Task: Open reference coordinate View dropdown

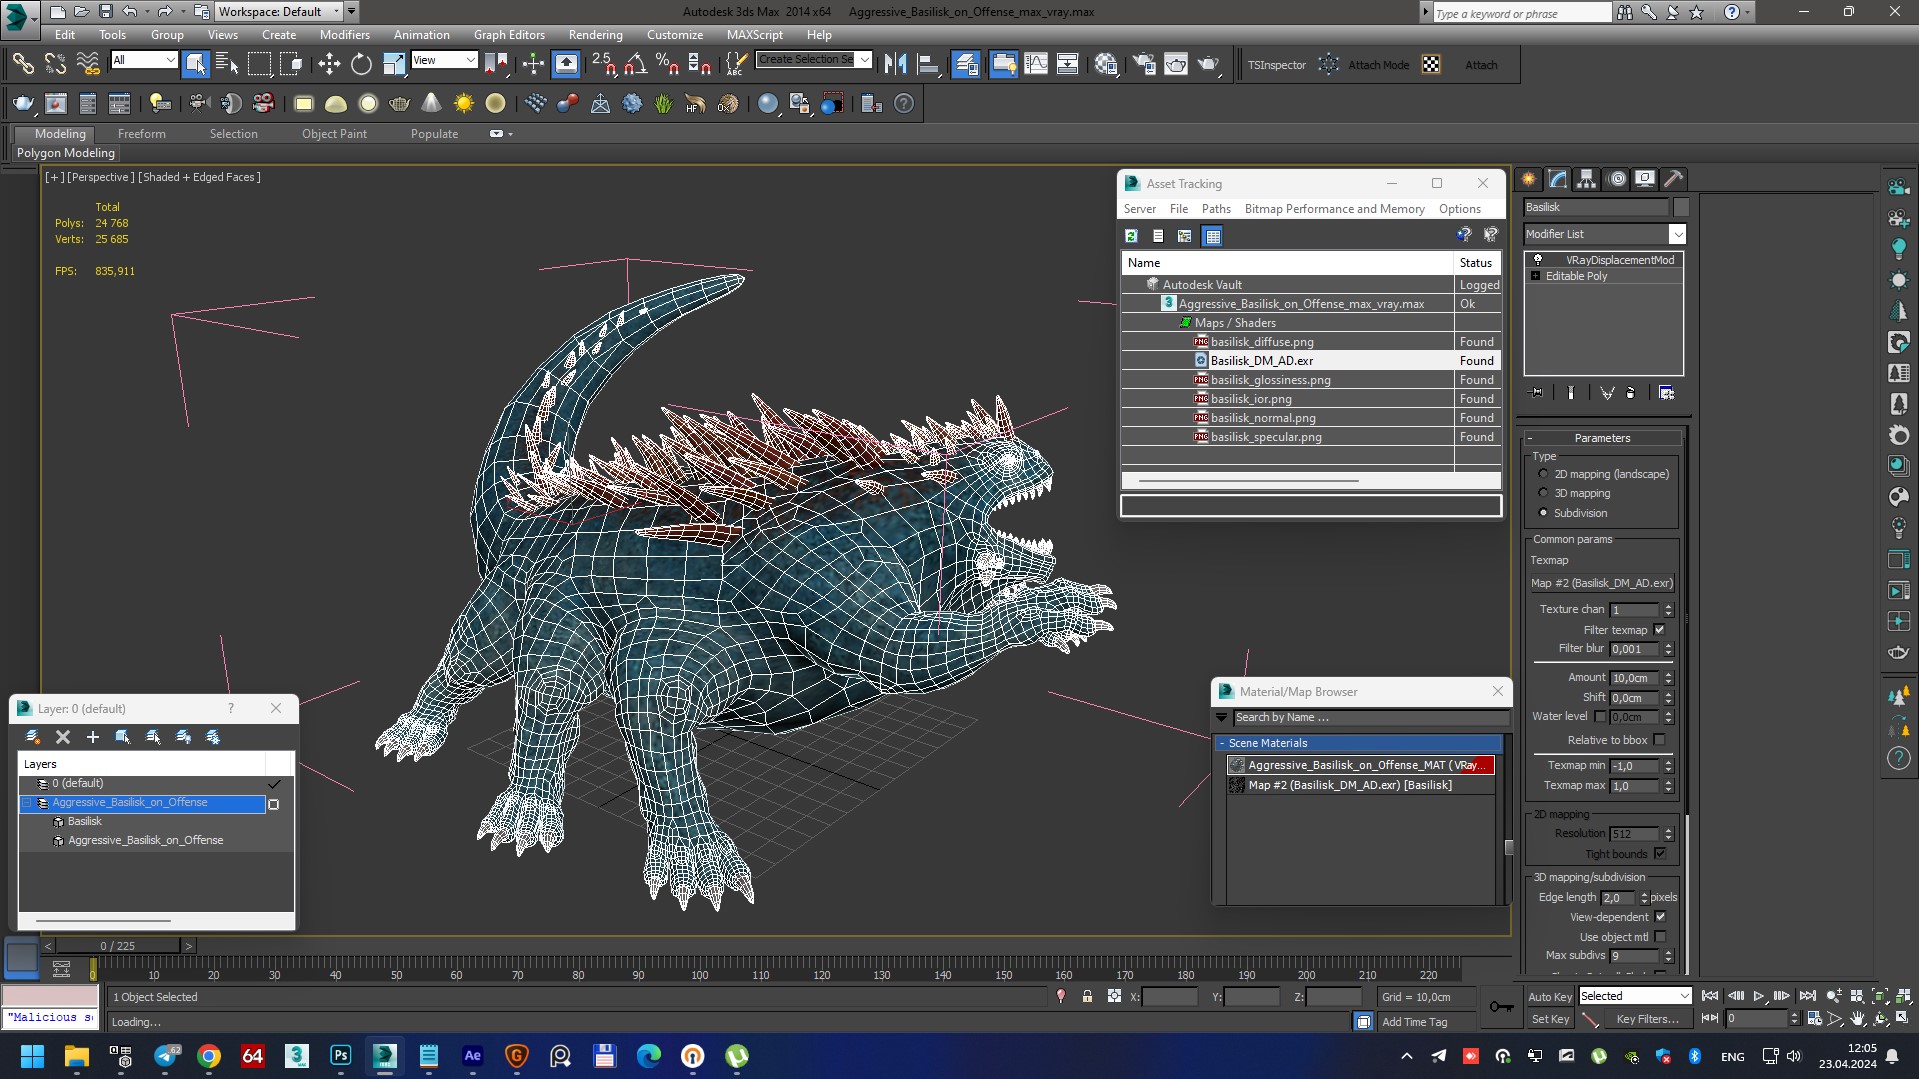Action: 444,60
